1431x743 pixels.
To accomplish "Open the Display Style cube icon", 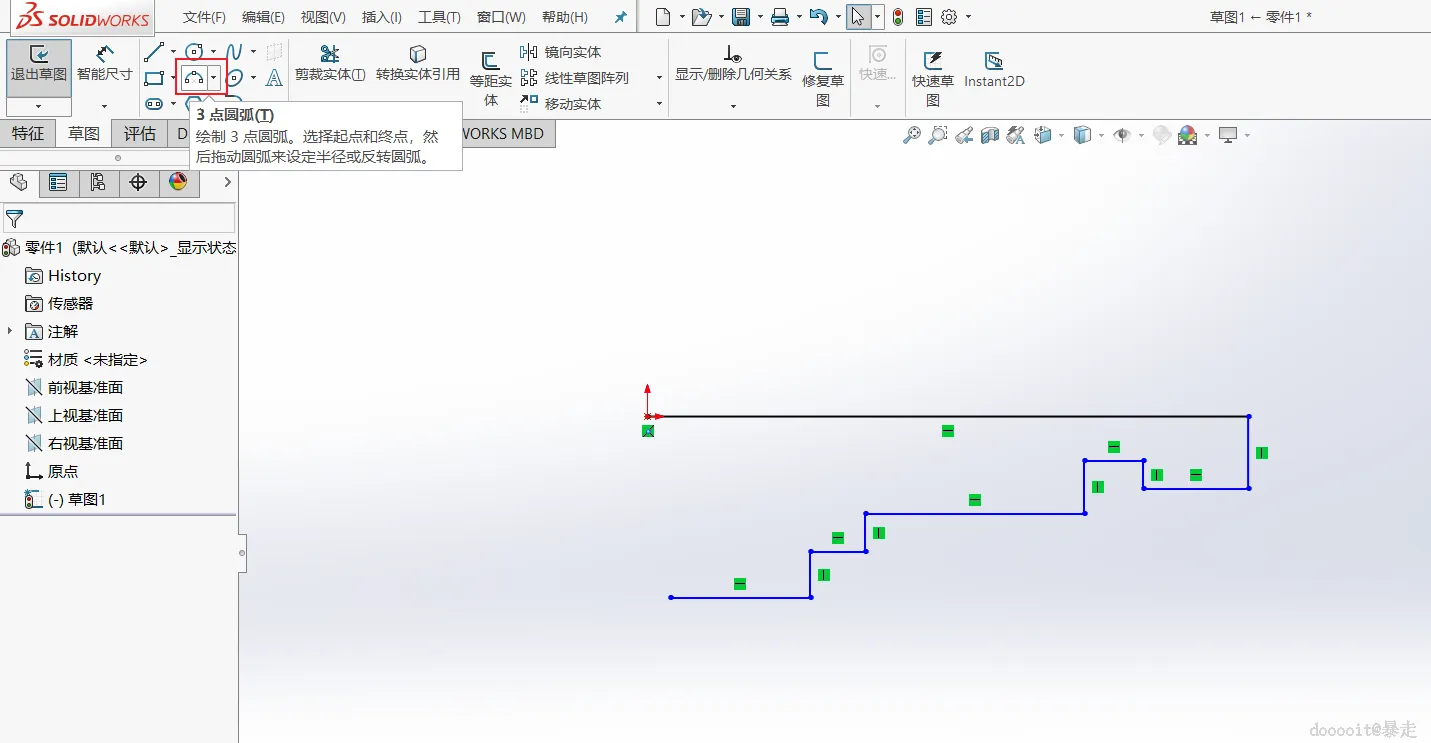I will [1082, 135].
